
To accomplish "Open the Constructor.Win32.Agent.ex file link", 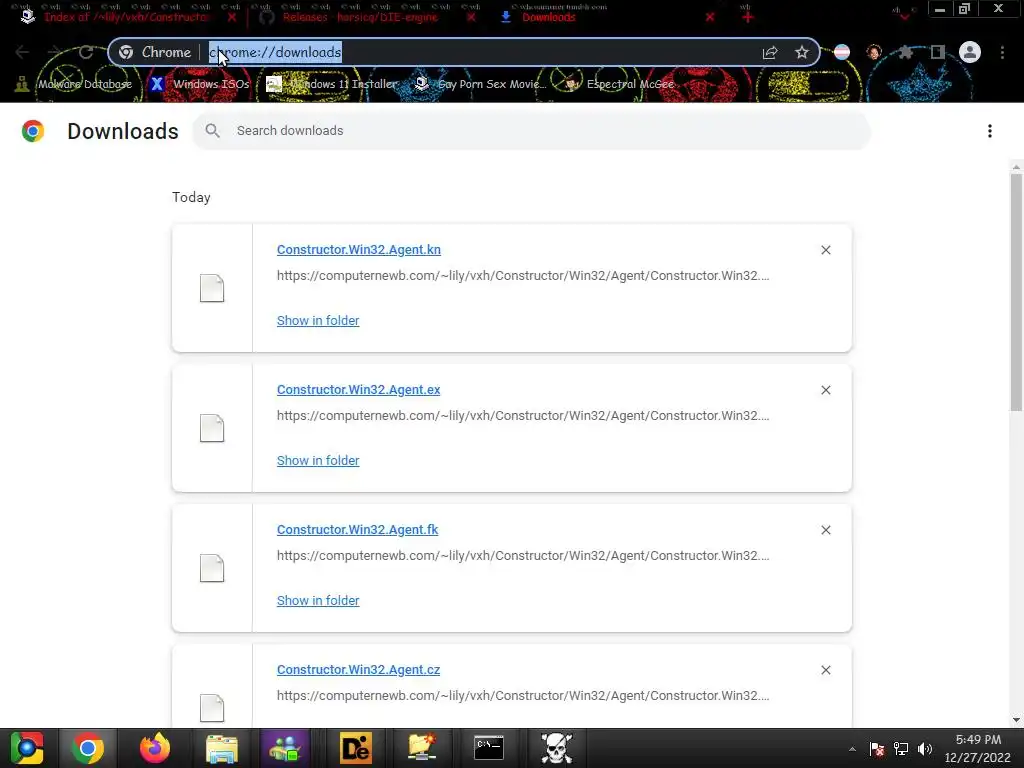I will pos(359,389).
